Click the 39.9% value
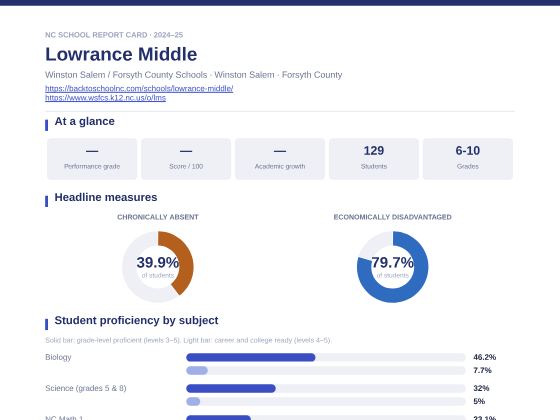560x420 pixels. coord(158,262)
